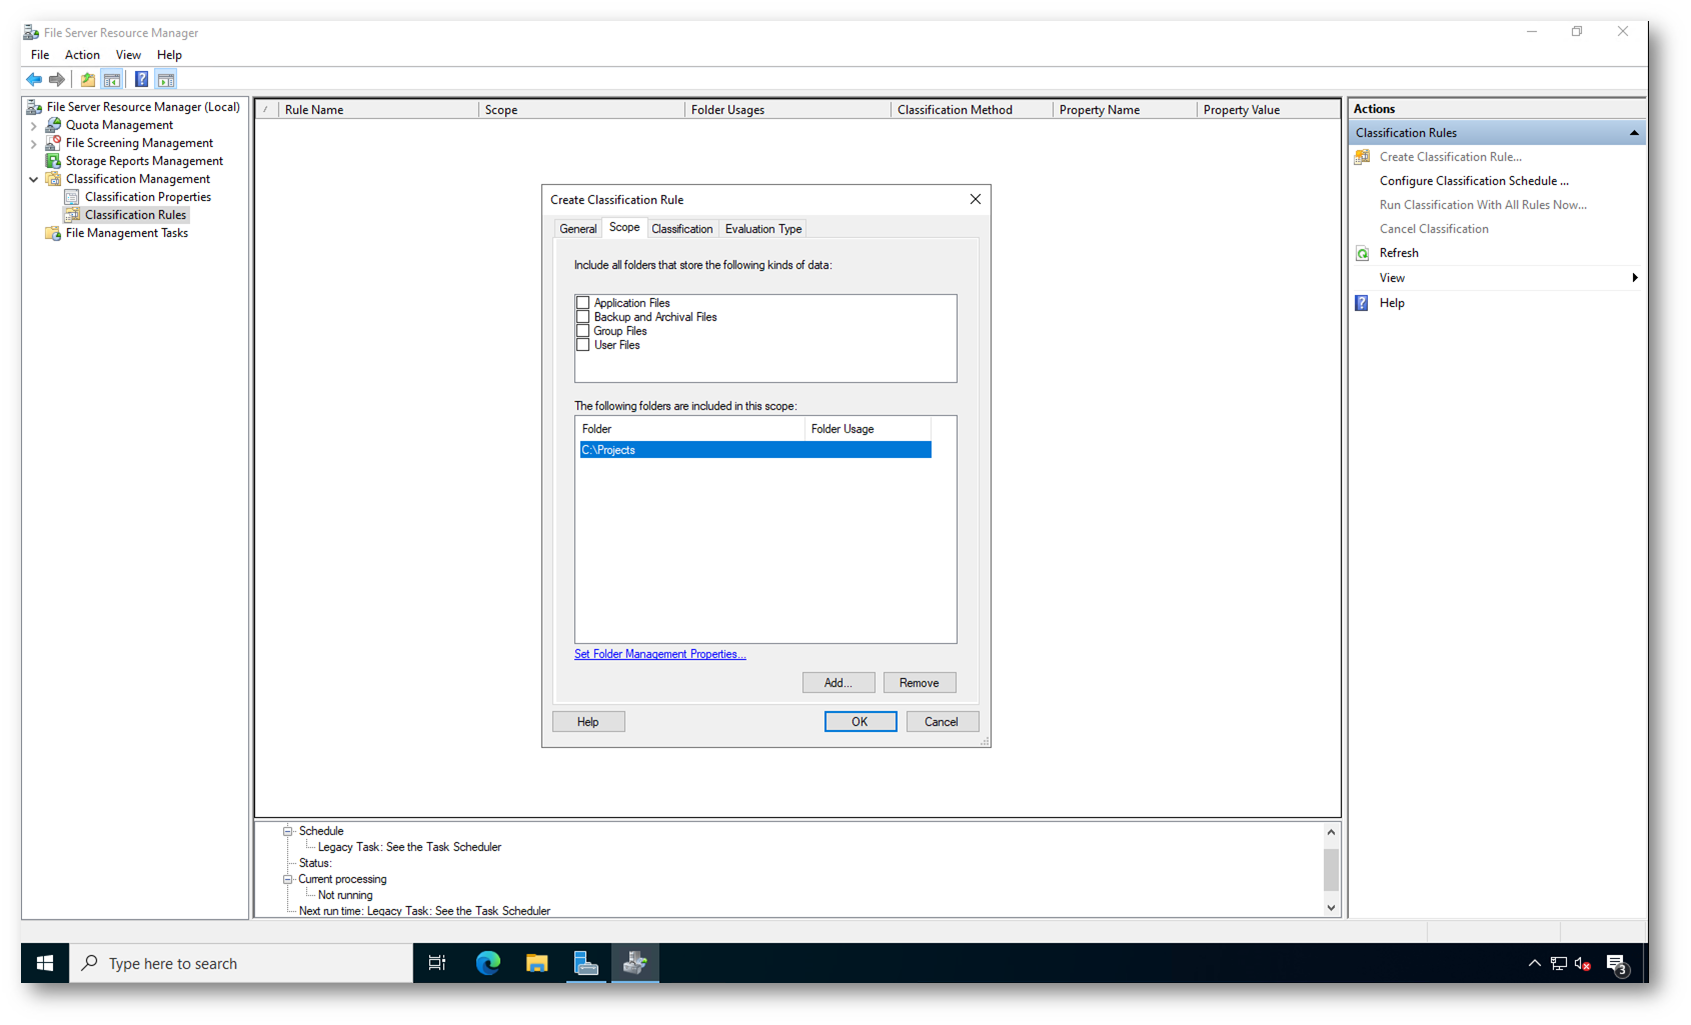Click the Forward arrow toolbar icon
Image resolution: width=1691 pixels, height=1025 pixels.
(x=57, y=79)
